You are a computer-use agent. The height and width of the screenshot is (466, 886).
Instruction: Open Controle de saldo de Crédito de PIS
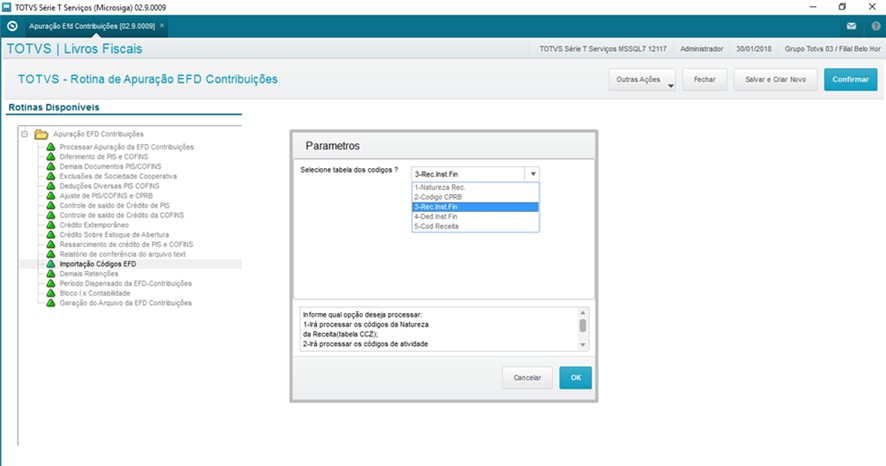pyautogui.click(x=114, y=206)
